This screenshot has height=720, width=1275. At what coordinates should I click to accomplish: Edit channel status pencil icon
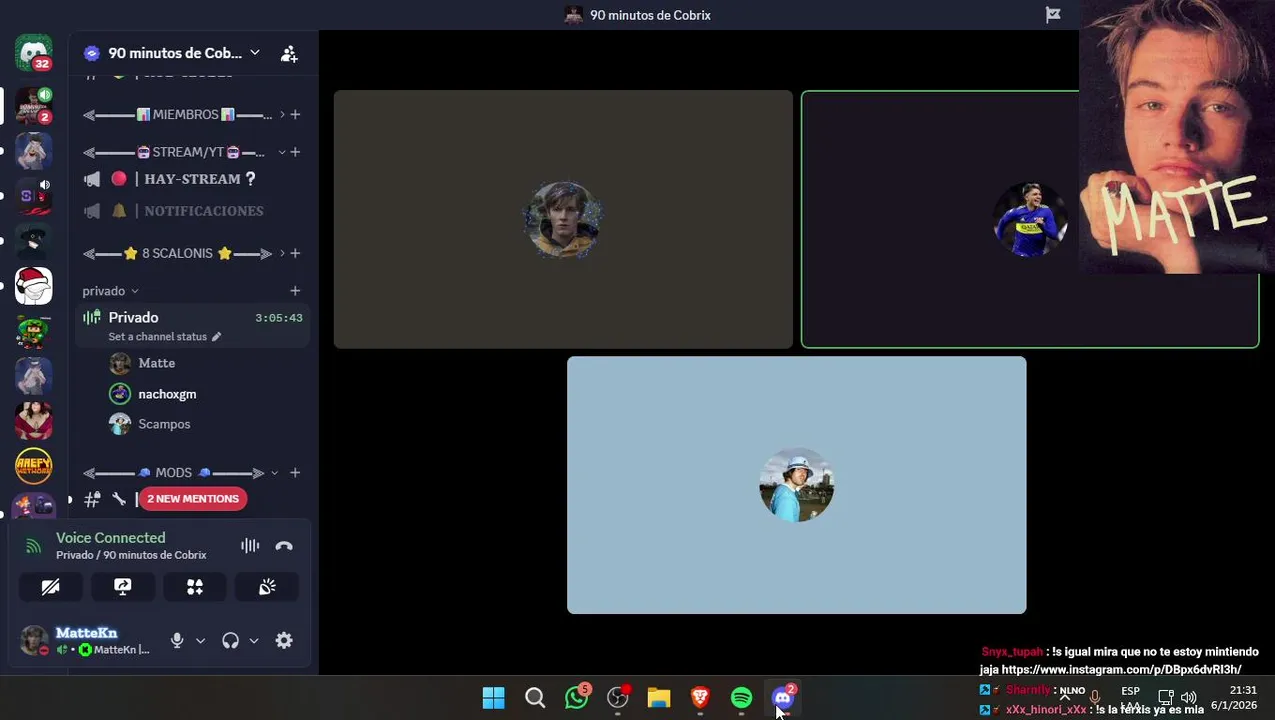pyautogui.click(x=216, y=337)
